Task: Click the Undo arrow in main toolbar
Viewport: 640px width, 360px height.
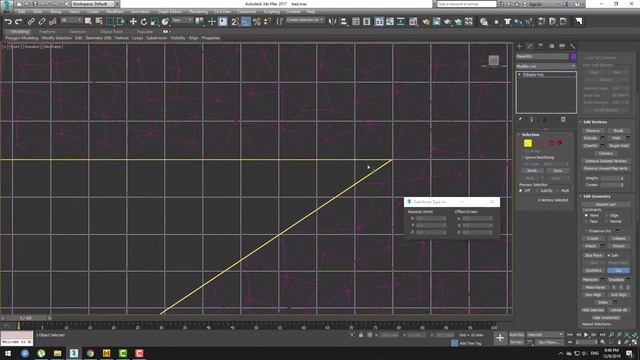Action: [8, 21]
